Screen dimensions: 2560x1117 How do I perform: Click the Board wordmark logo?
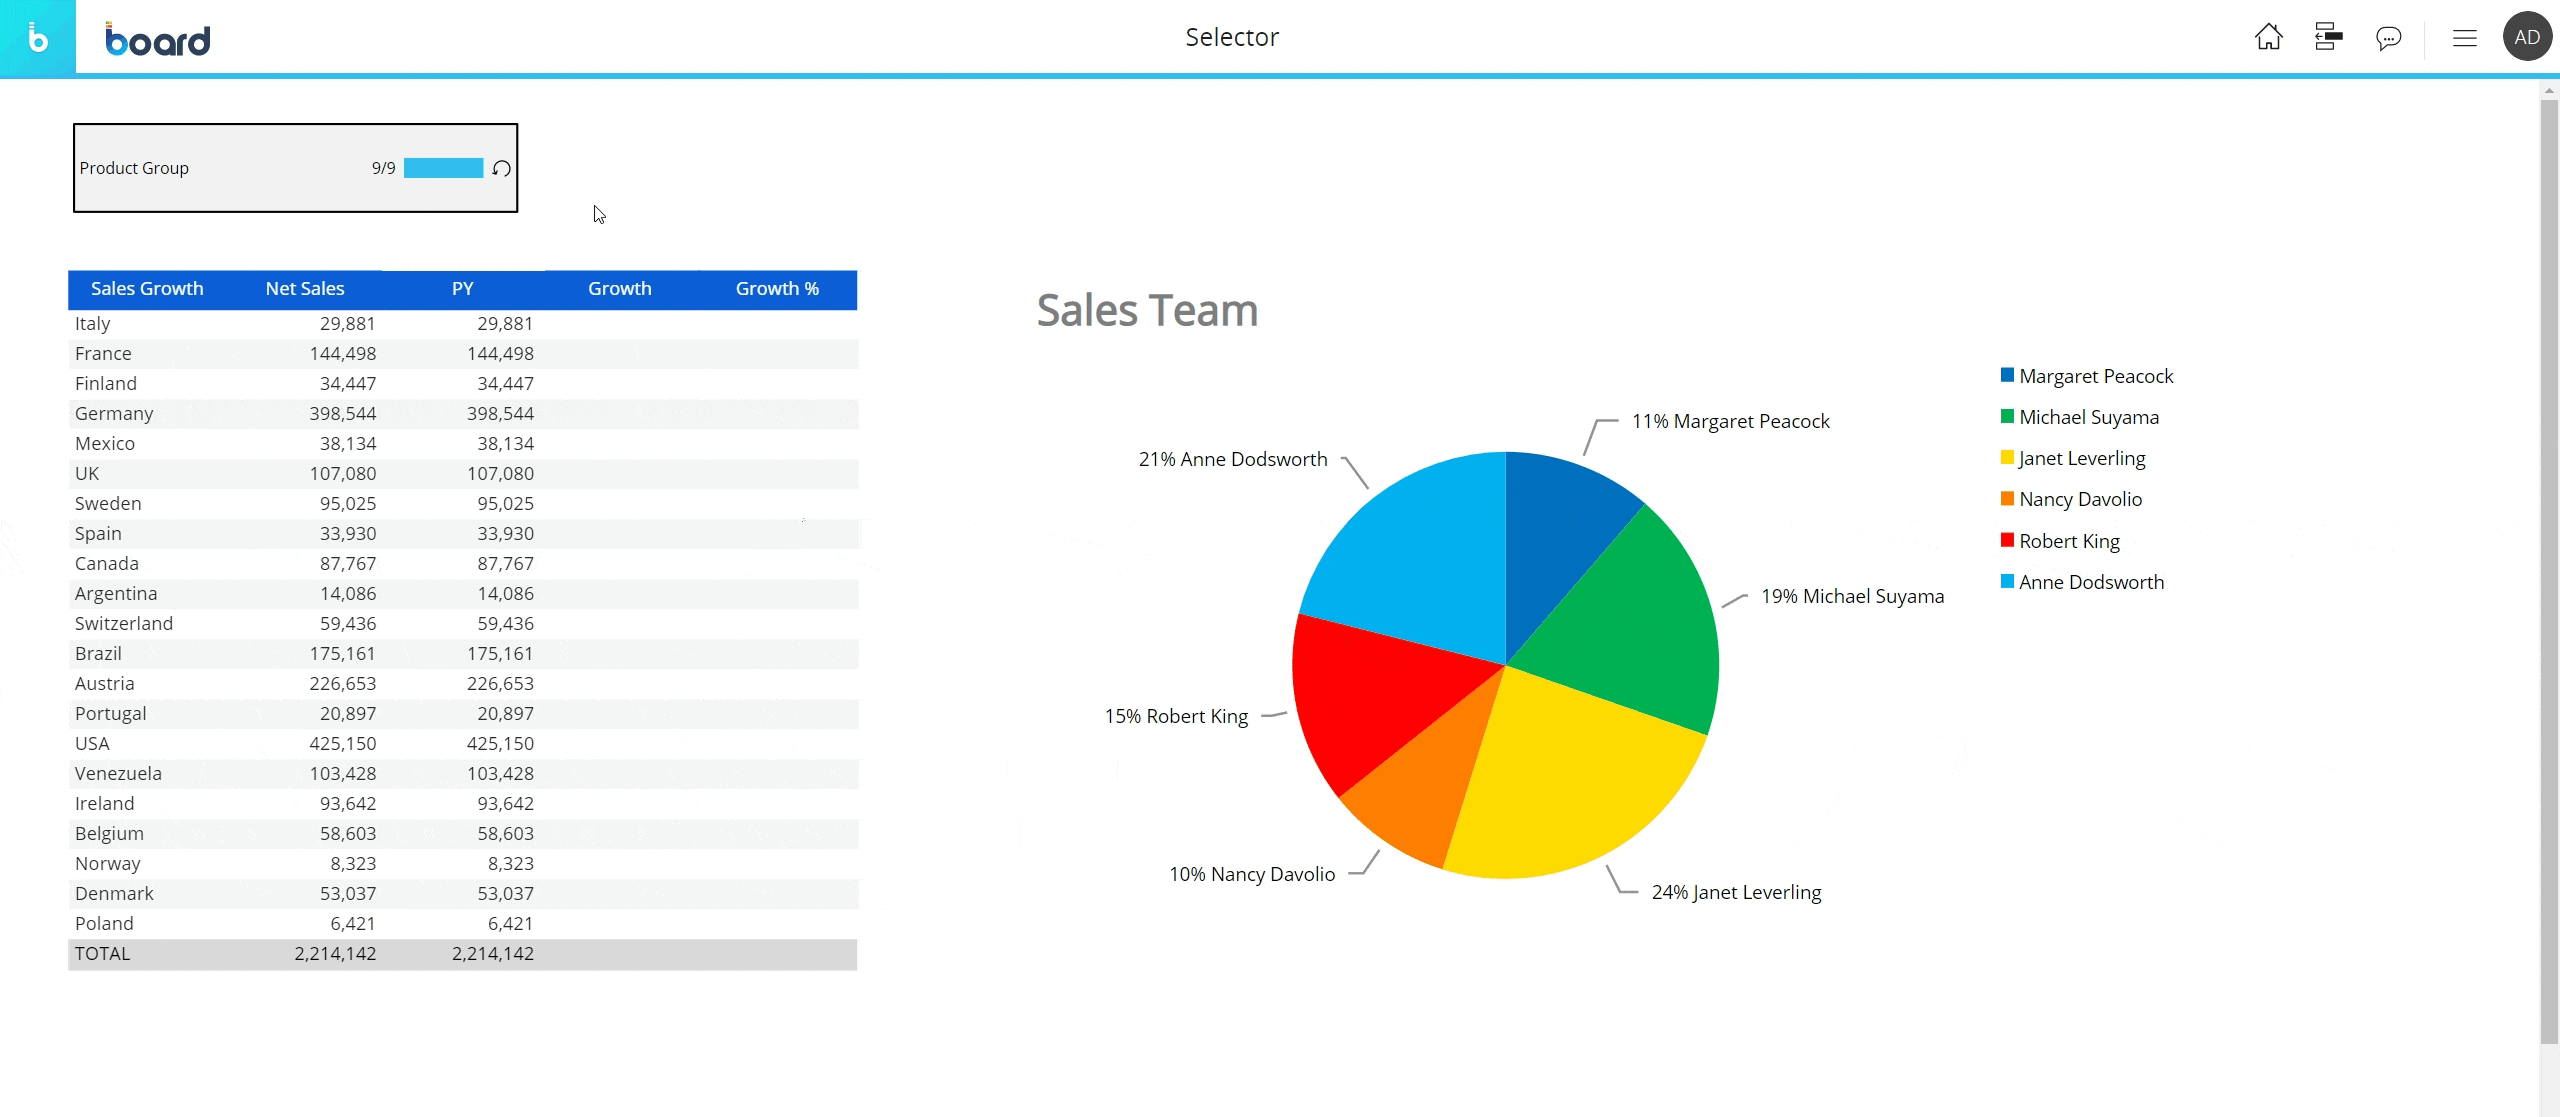pyautogui.click(x=158, y=40)
